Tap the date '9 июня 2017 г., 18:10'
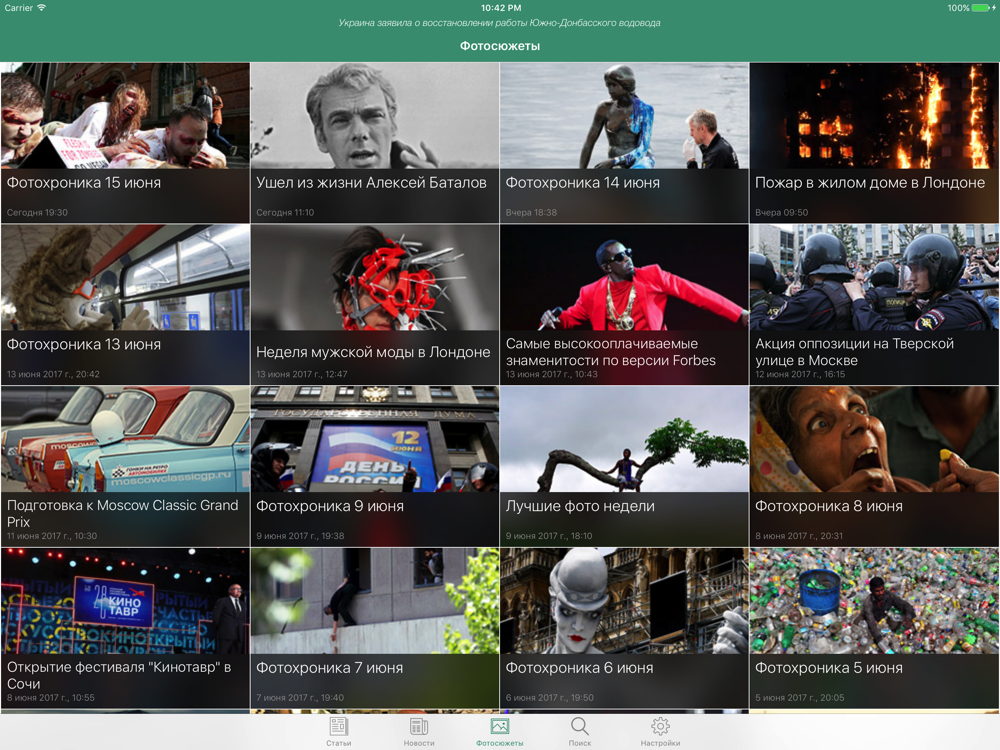1000x750 pixels. 548,536
